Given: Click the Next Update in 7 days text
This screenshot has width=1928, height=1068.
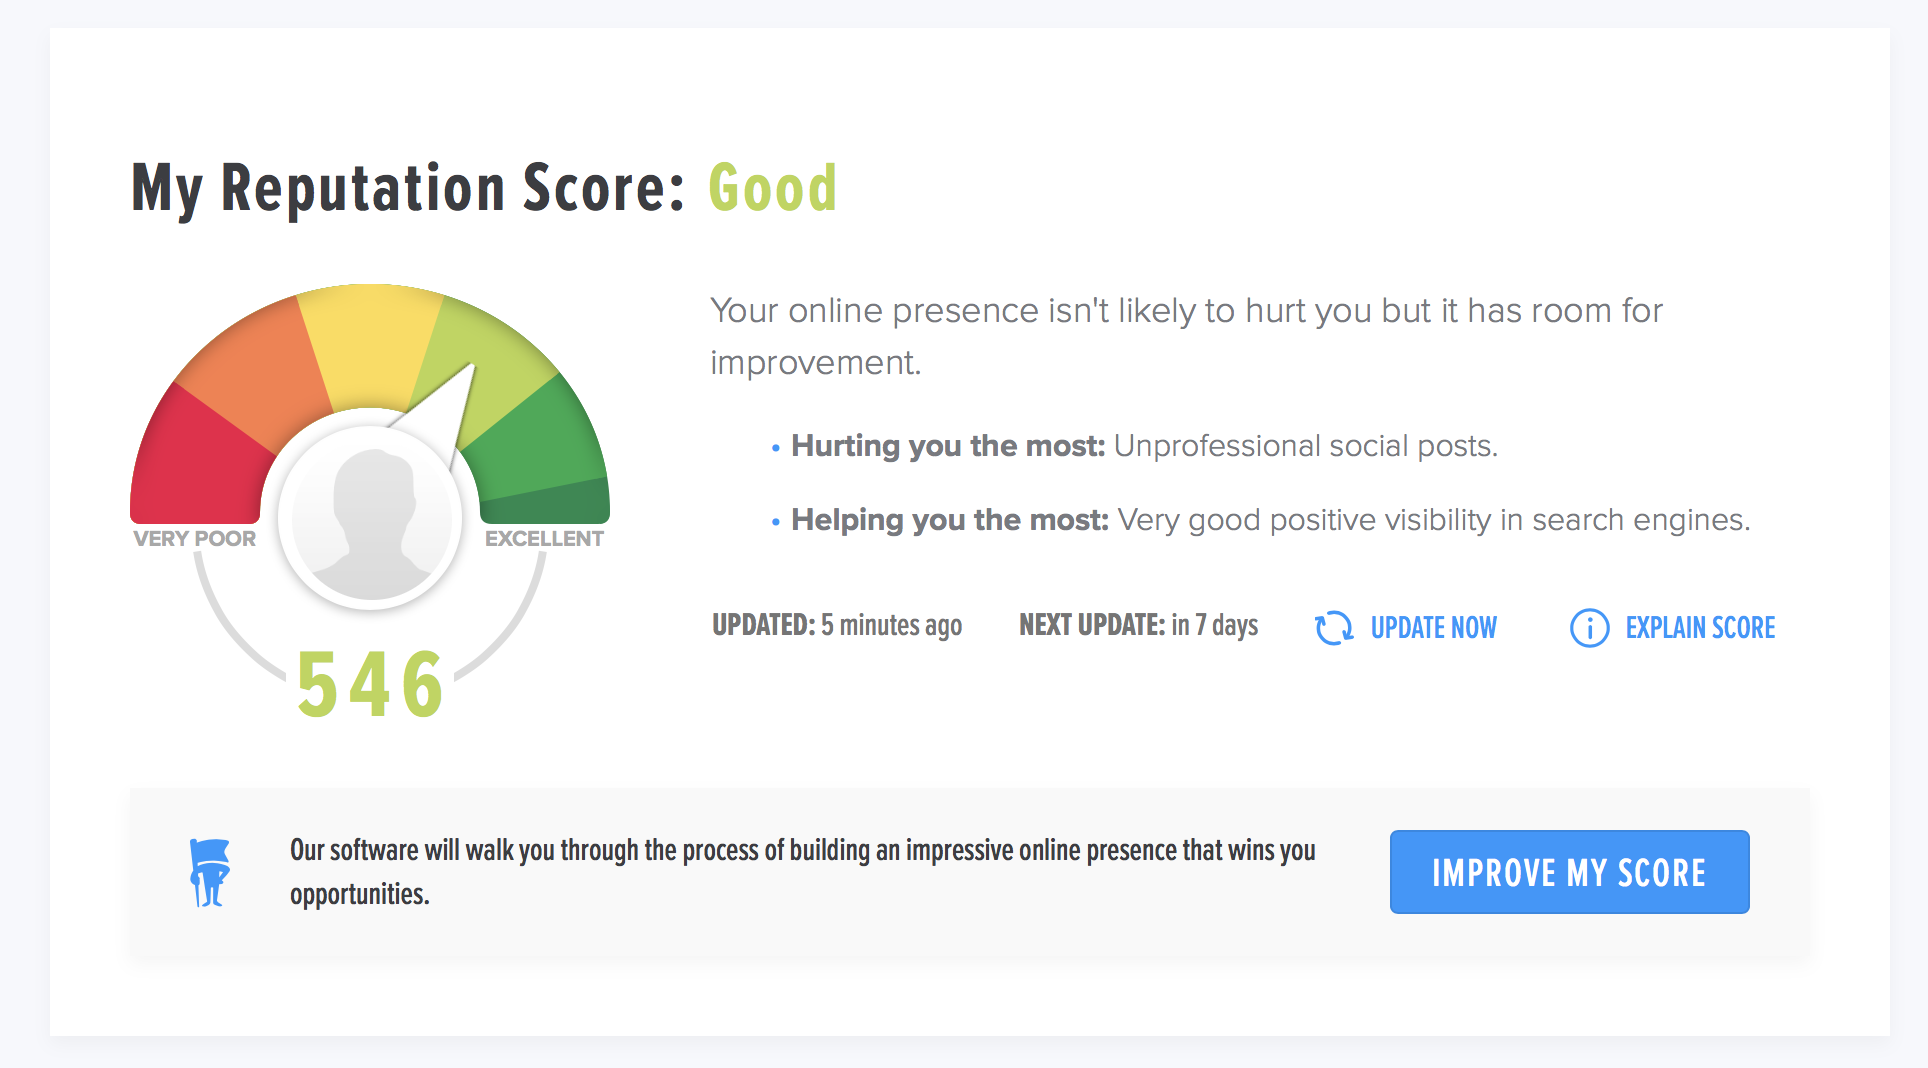Looking at the screenshot, I should coord(1138,626).
